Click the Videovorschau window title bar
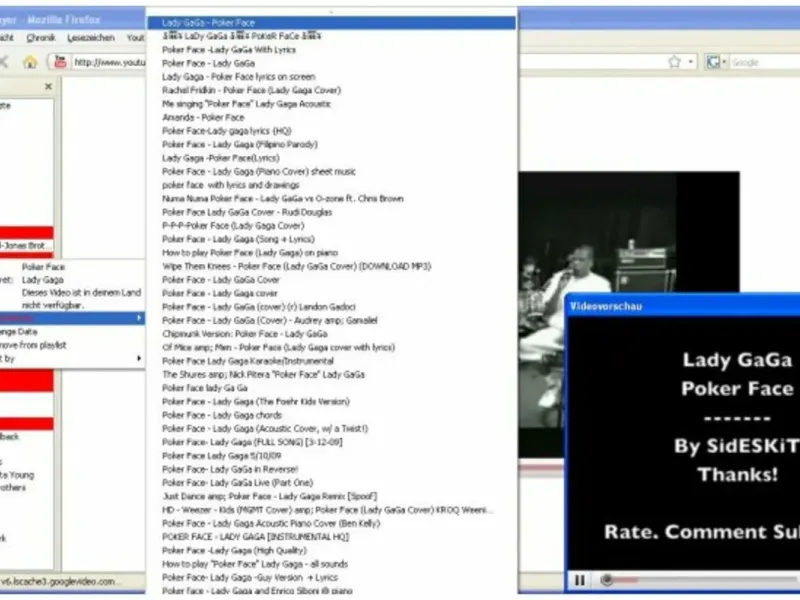Image resolution: width=800 pixels, height=600 pixels. [684, 306]
